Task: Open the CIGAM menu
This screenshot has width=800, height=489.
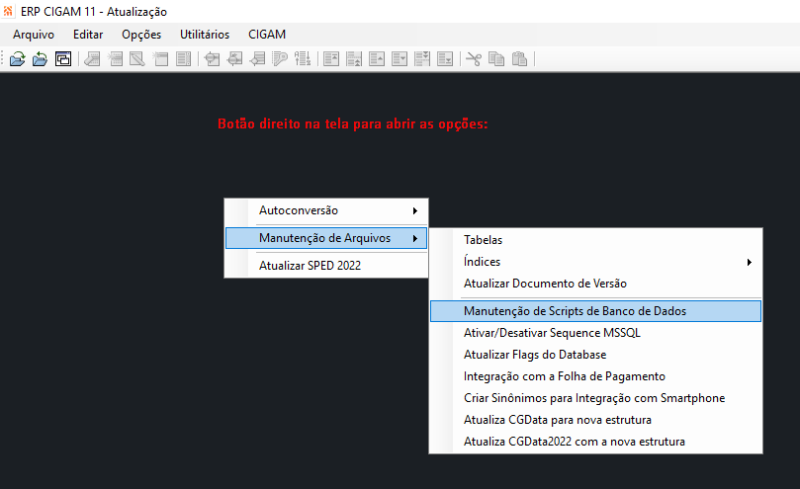Action: [267, 34]
